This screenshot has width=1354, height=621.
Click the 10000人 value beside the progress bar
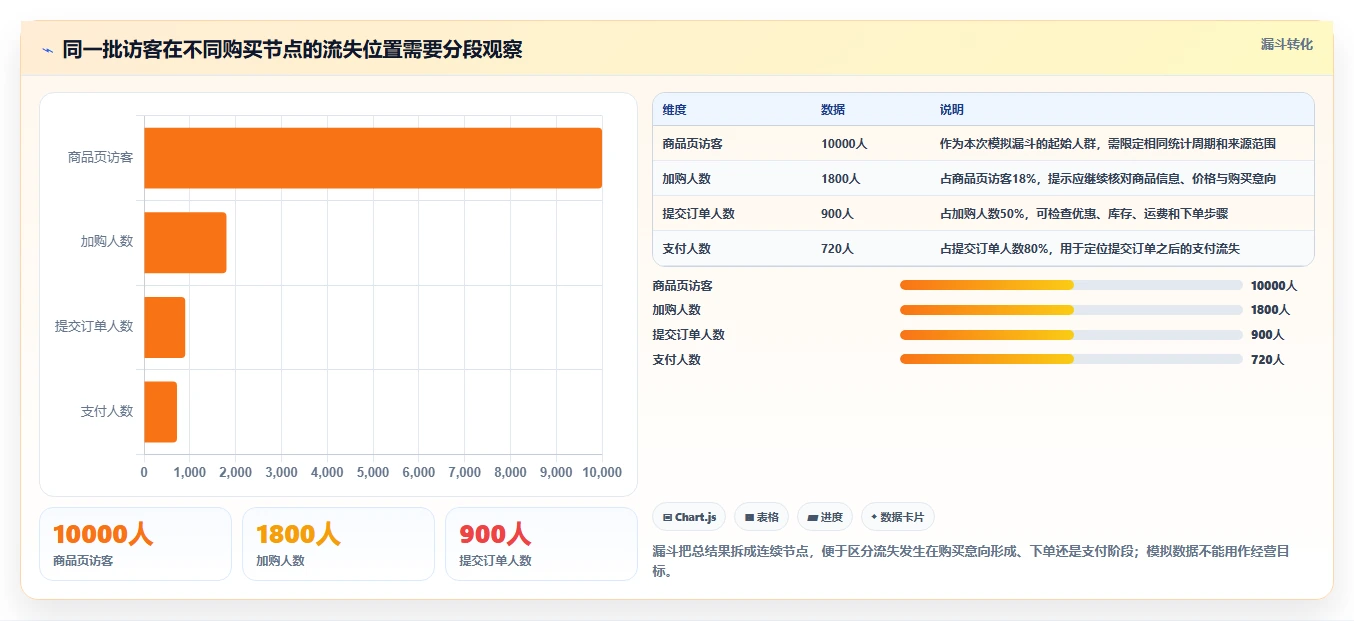pos(1274,285)
